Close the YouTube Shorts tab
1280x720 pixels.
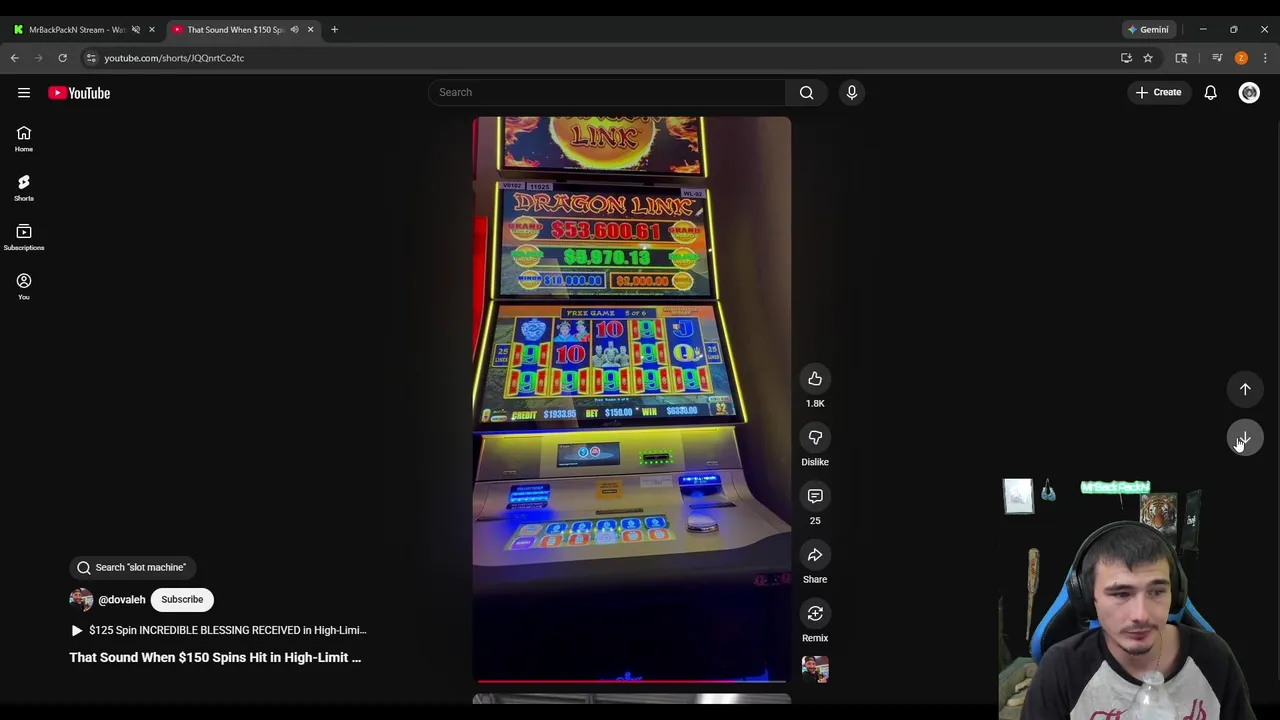[310, 30]
